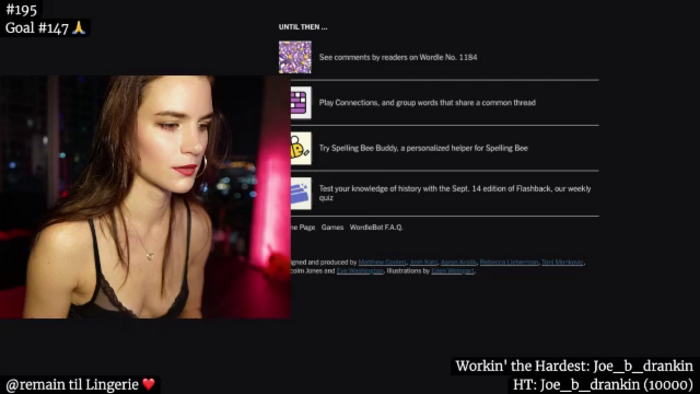Screen dimensions: 700x394
Task: Open the Sept. 14 Flashback quiz link
Action: [455, 193]
